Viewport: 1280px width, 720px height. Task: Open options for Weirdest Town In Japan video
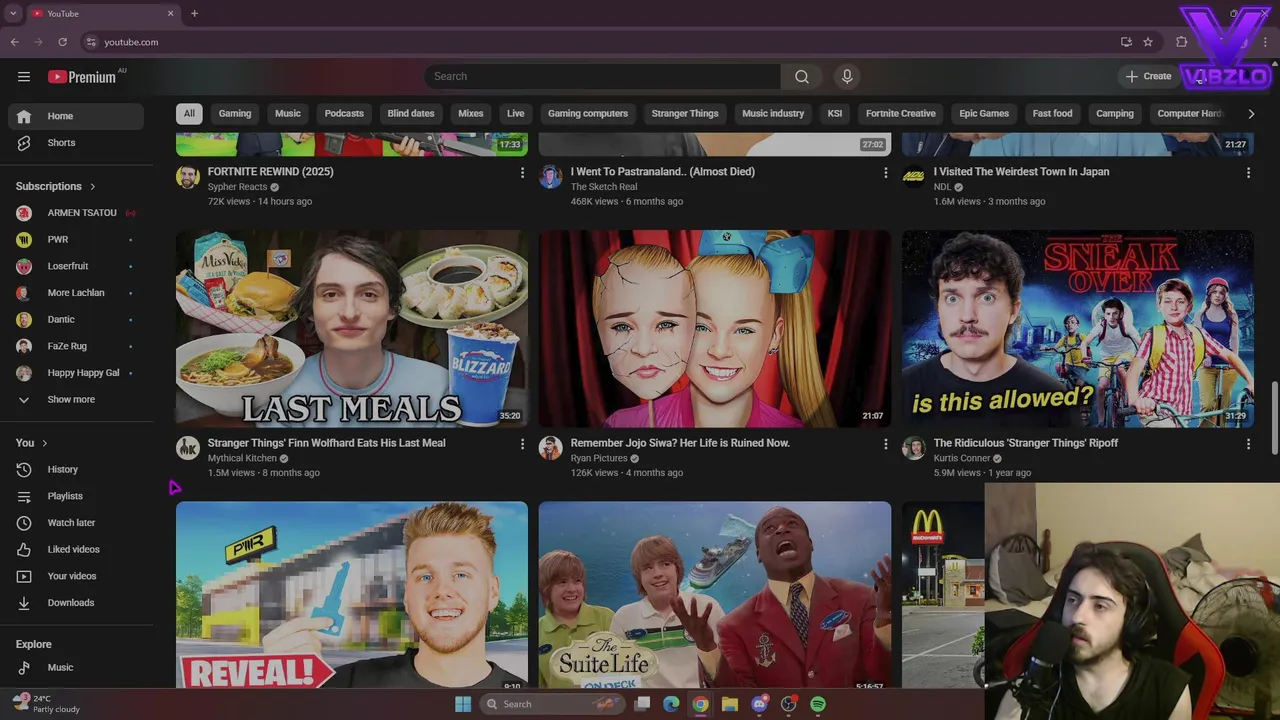(x=1248, y=173)
